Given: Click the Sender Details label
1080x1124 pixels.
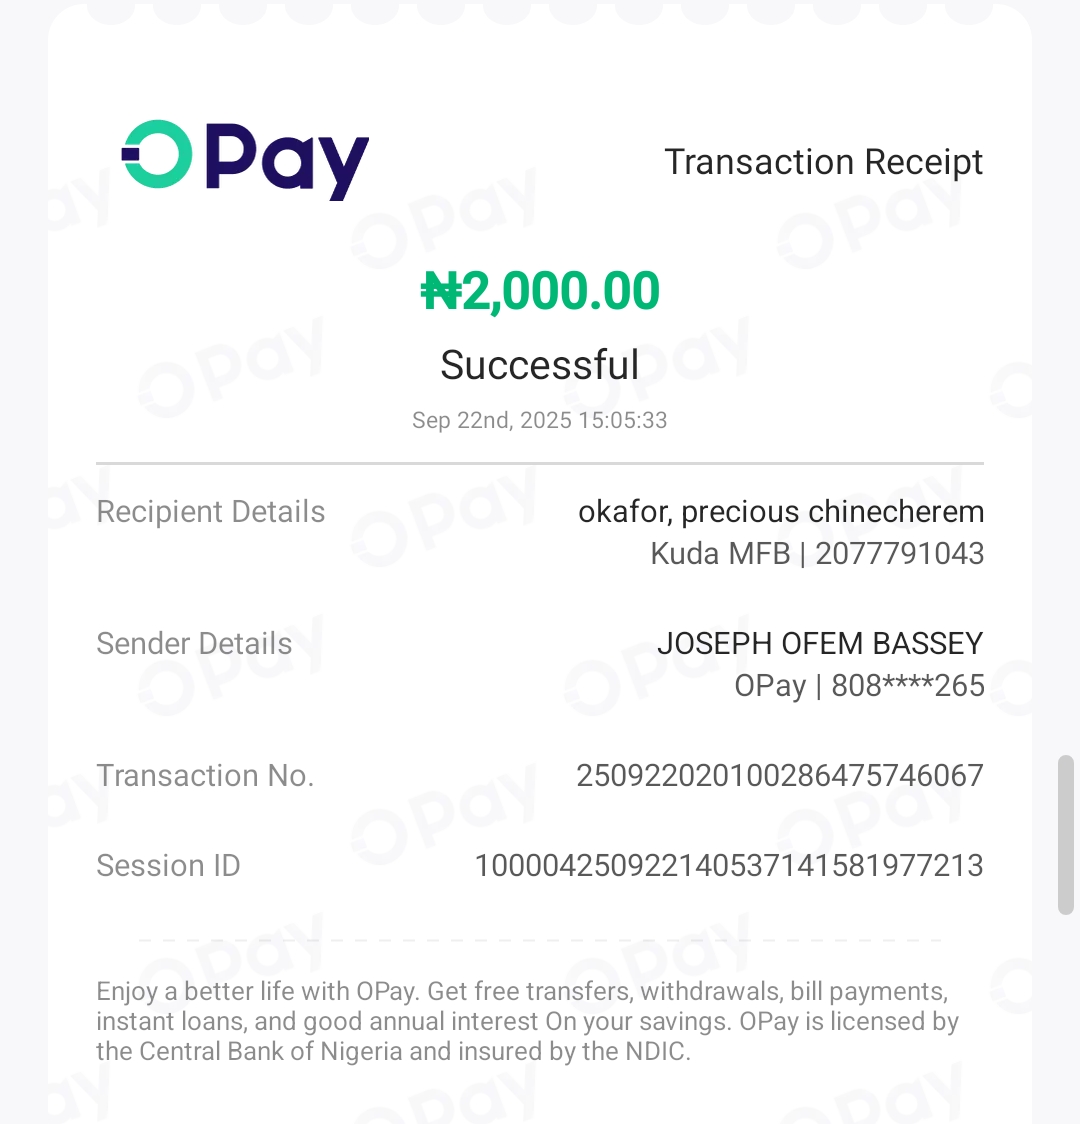Looking at the screenshot, I should (x=194, y=644).
